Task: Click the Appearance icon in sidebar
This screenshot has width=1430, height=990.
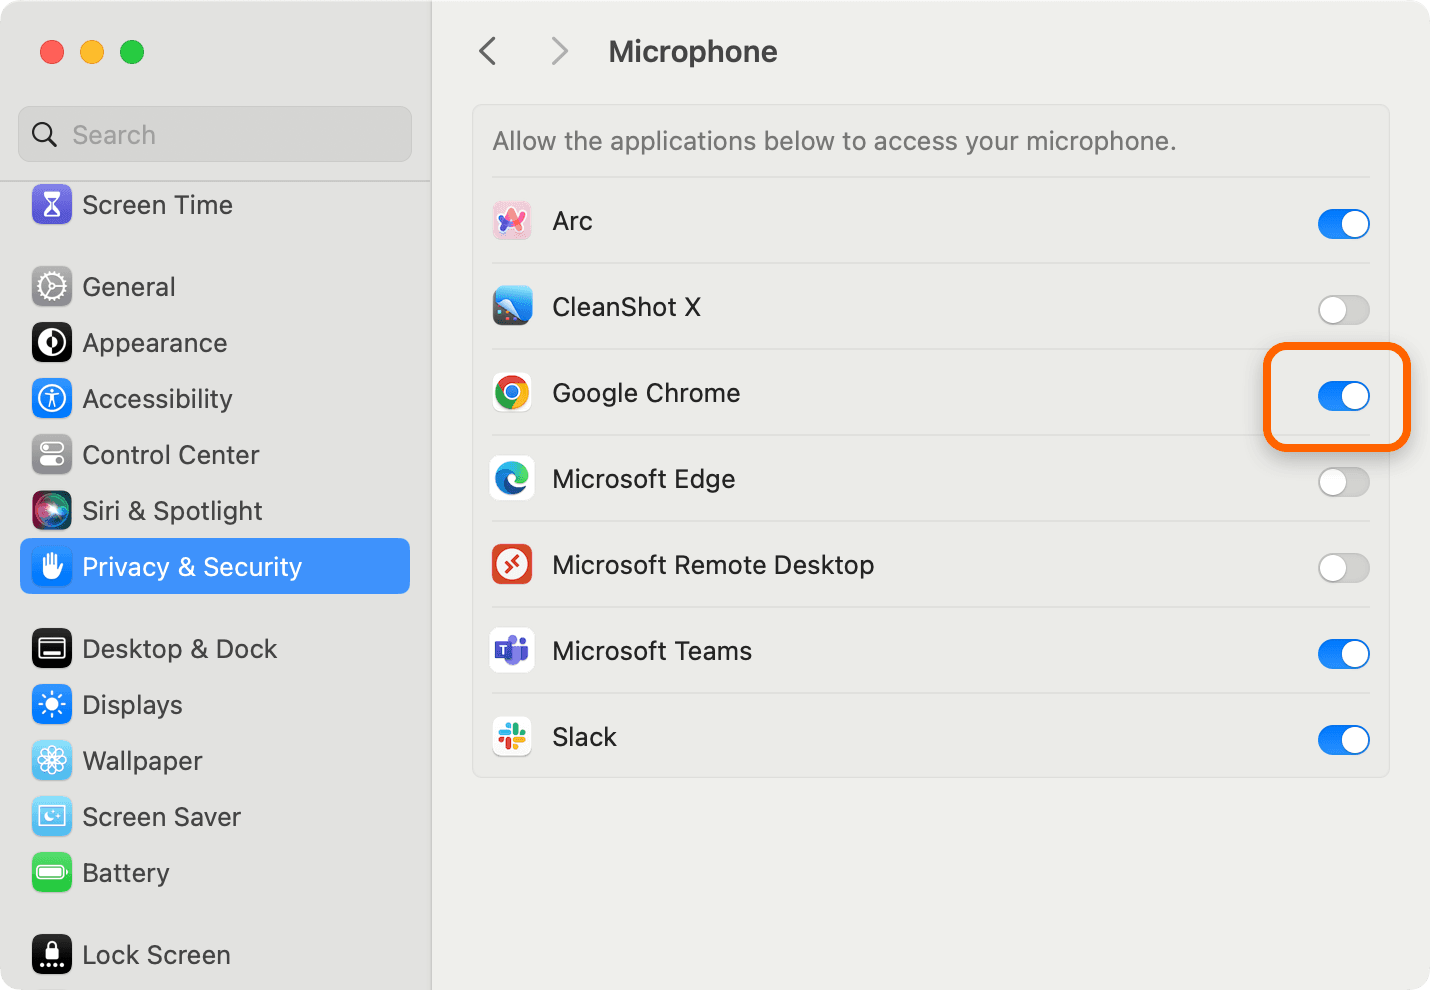Action: point(52,343)
